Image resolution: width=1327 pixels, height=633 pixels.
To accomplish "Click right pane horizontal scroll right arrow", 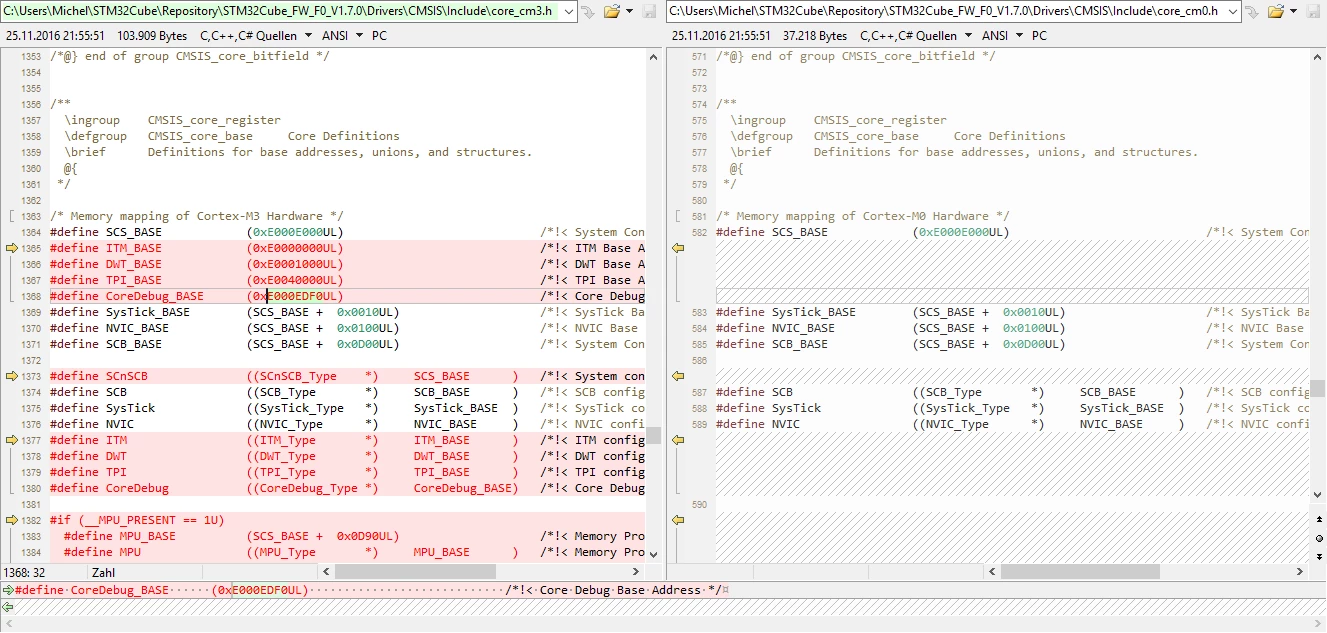I will pos(1300,572).
